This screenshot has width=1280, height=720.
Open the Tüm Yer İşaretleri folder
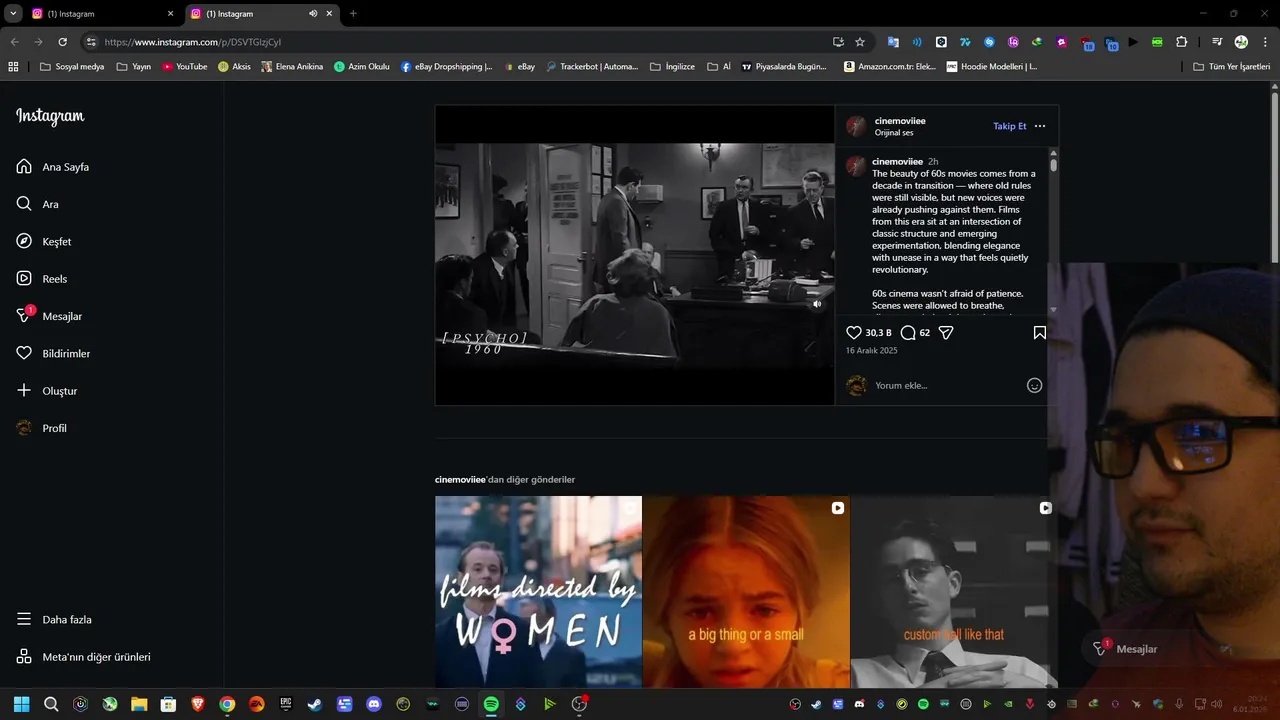pyautogui.click(x=1232, y=67)
